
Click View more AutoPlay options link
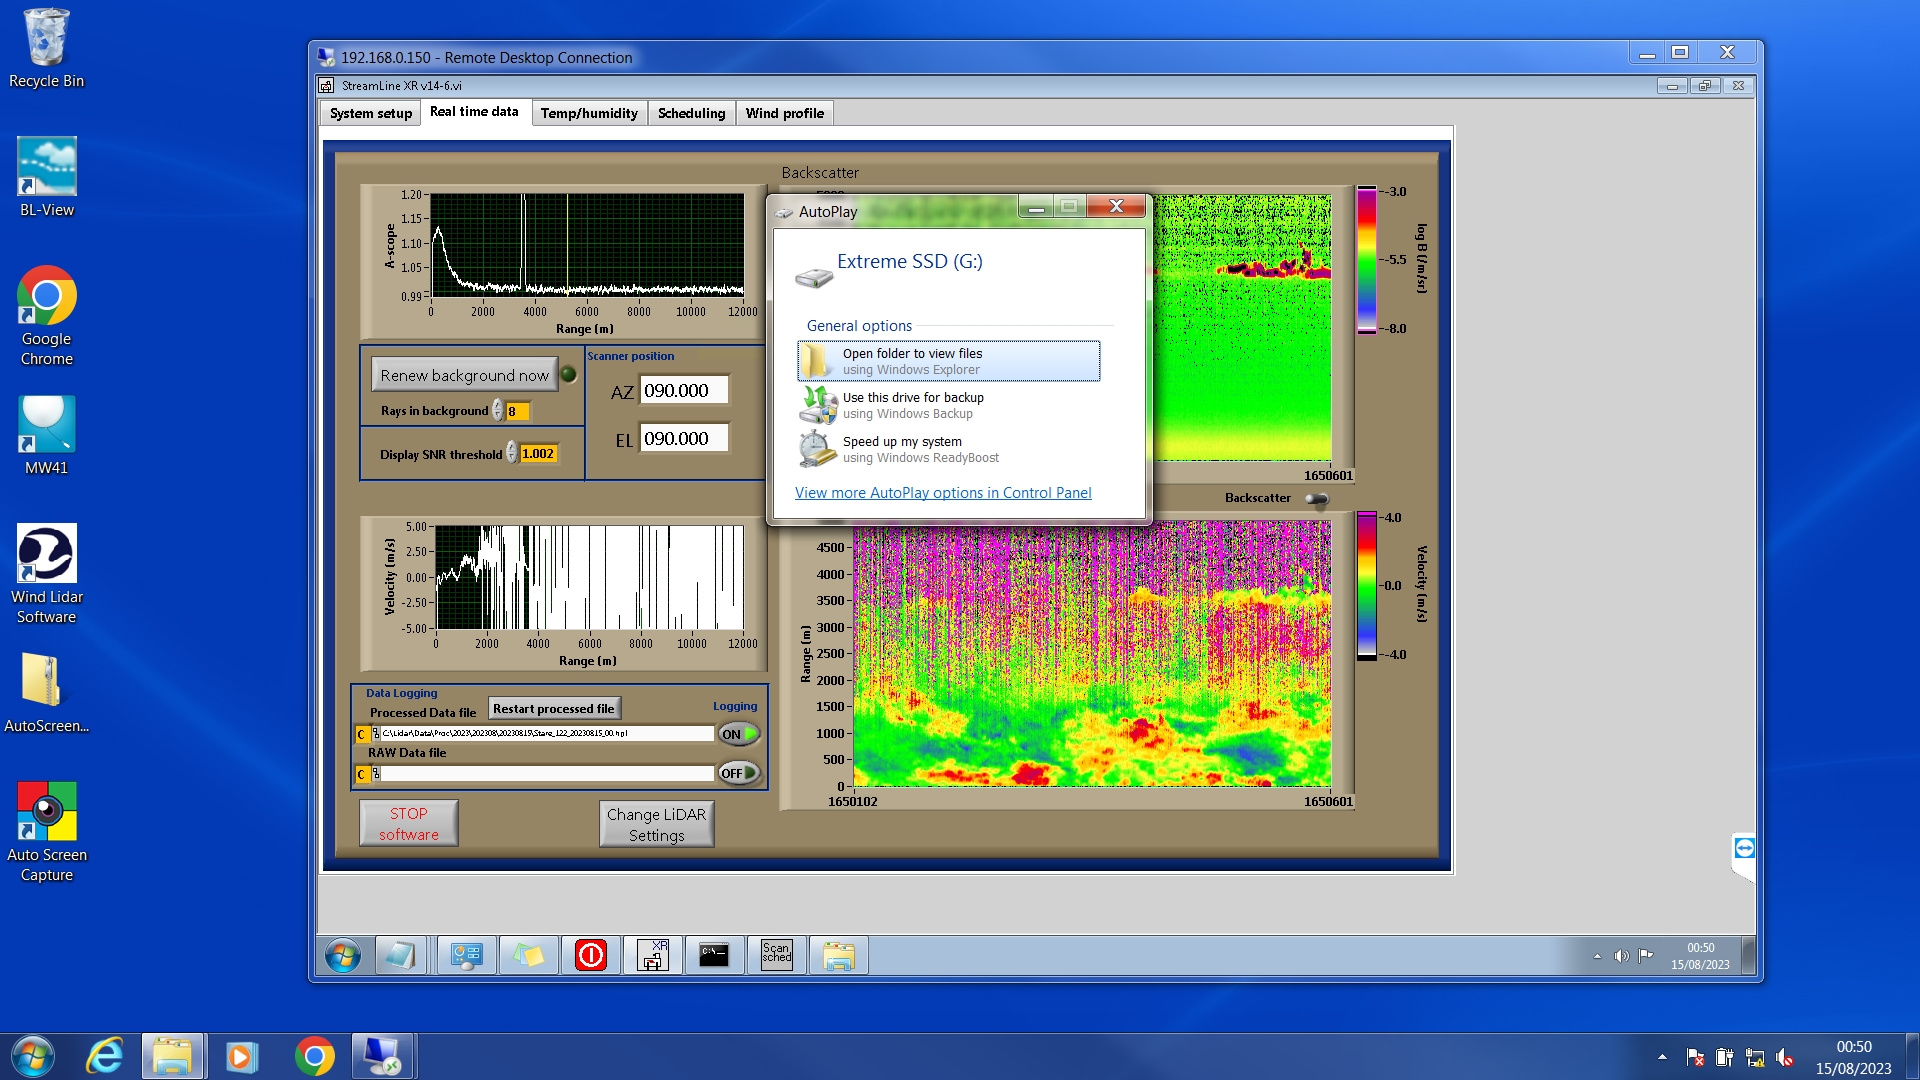click(x=942, y=493)
